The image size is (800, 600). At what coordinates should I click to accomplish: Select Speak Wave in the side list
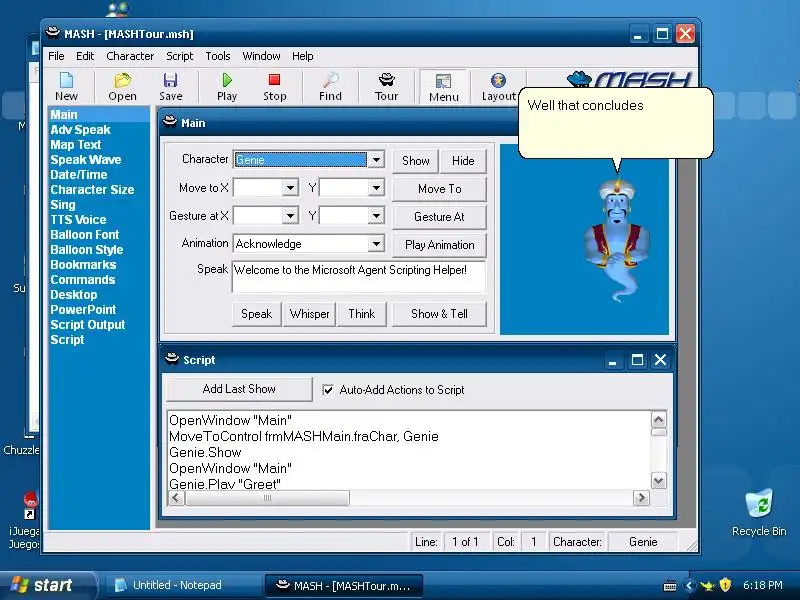[x=86, y=160]
